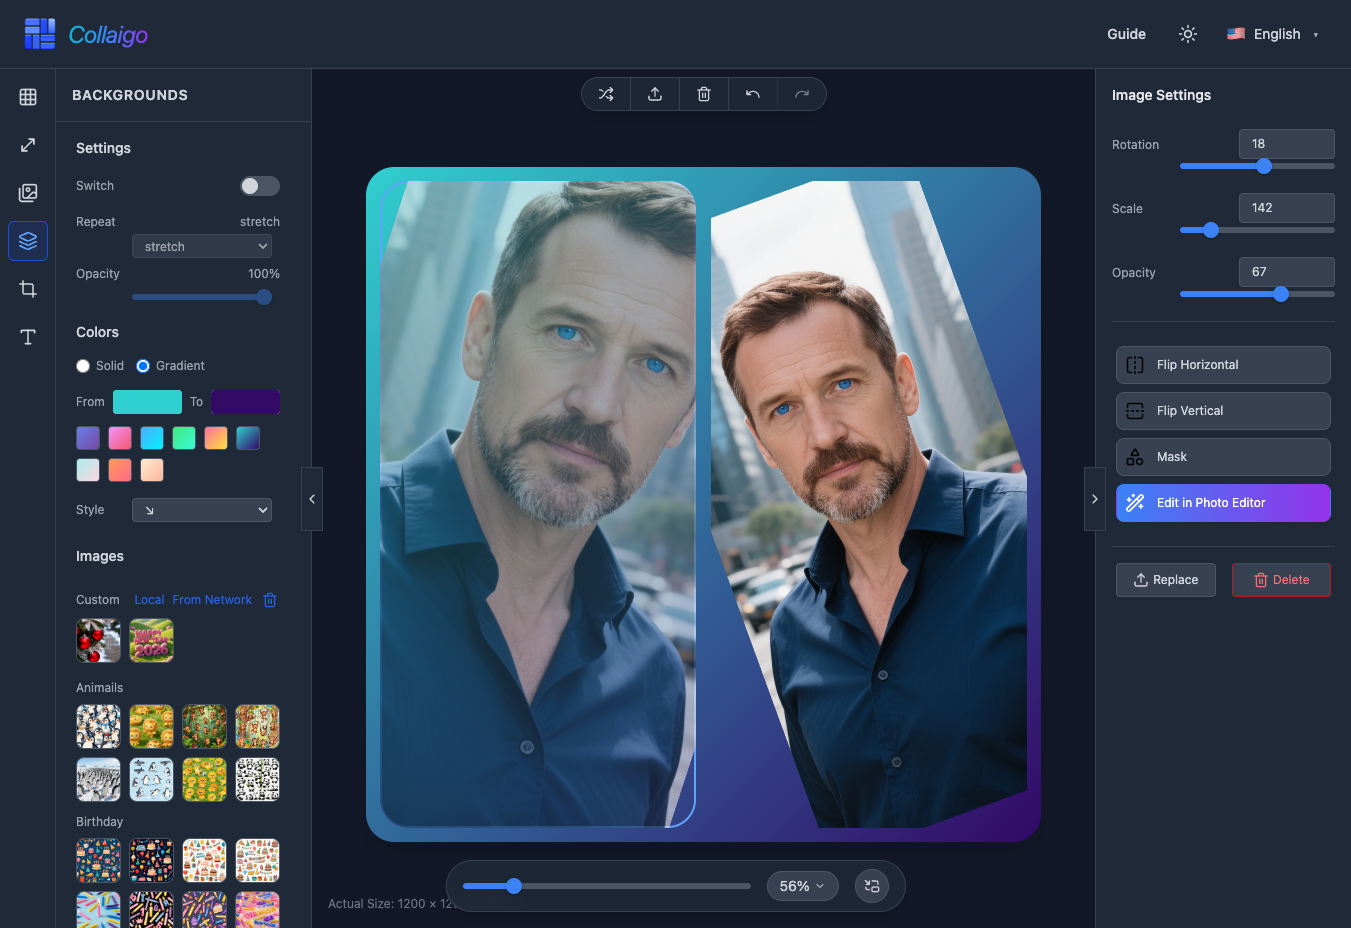Open the Repeat stretch dropdown
The height and width of the screenshot is (928, 1351).
[202, 246]
